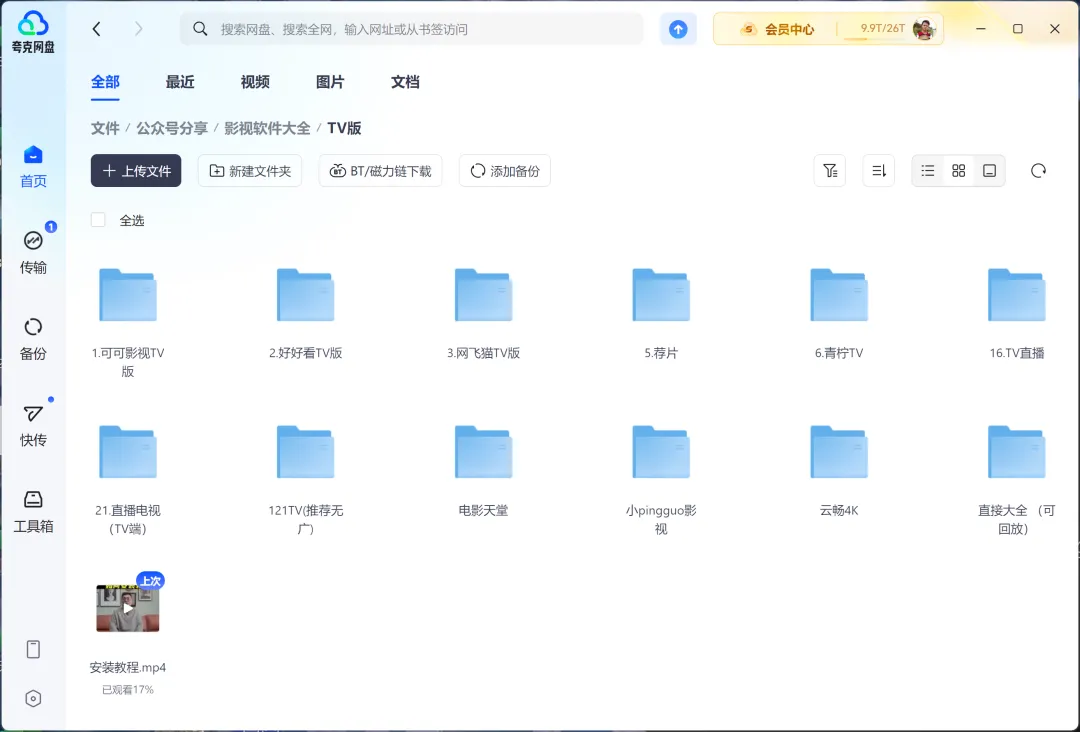1080x732 pixels.
Task: Click 9.9T/26T storage usage indicator
Action: [882, 29]
